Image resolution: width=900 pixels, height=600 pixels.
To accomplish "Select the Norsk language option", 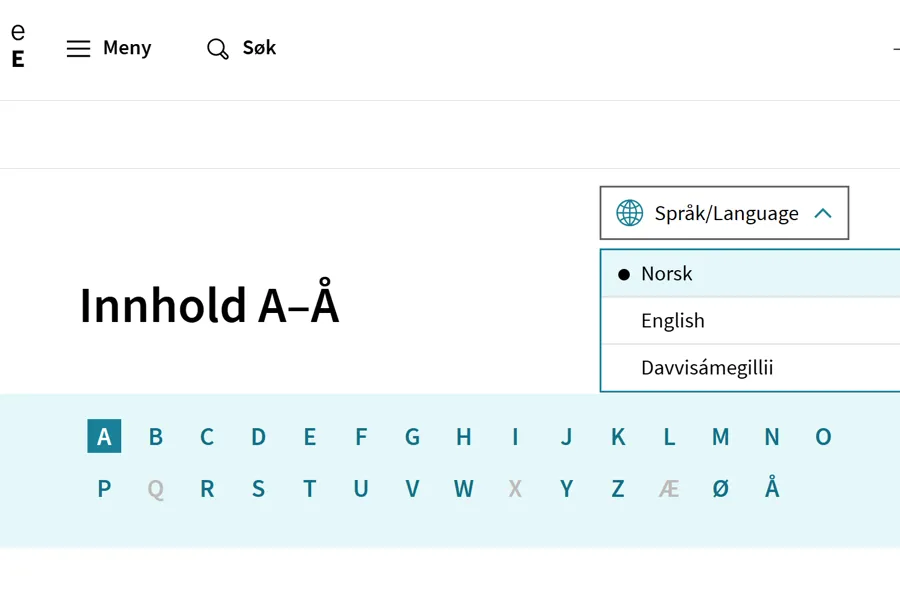I will [667, 274].
